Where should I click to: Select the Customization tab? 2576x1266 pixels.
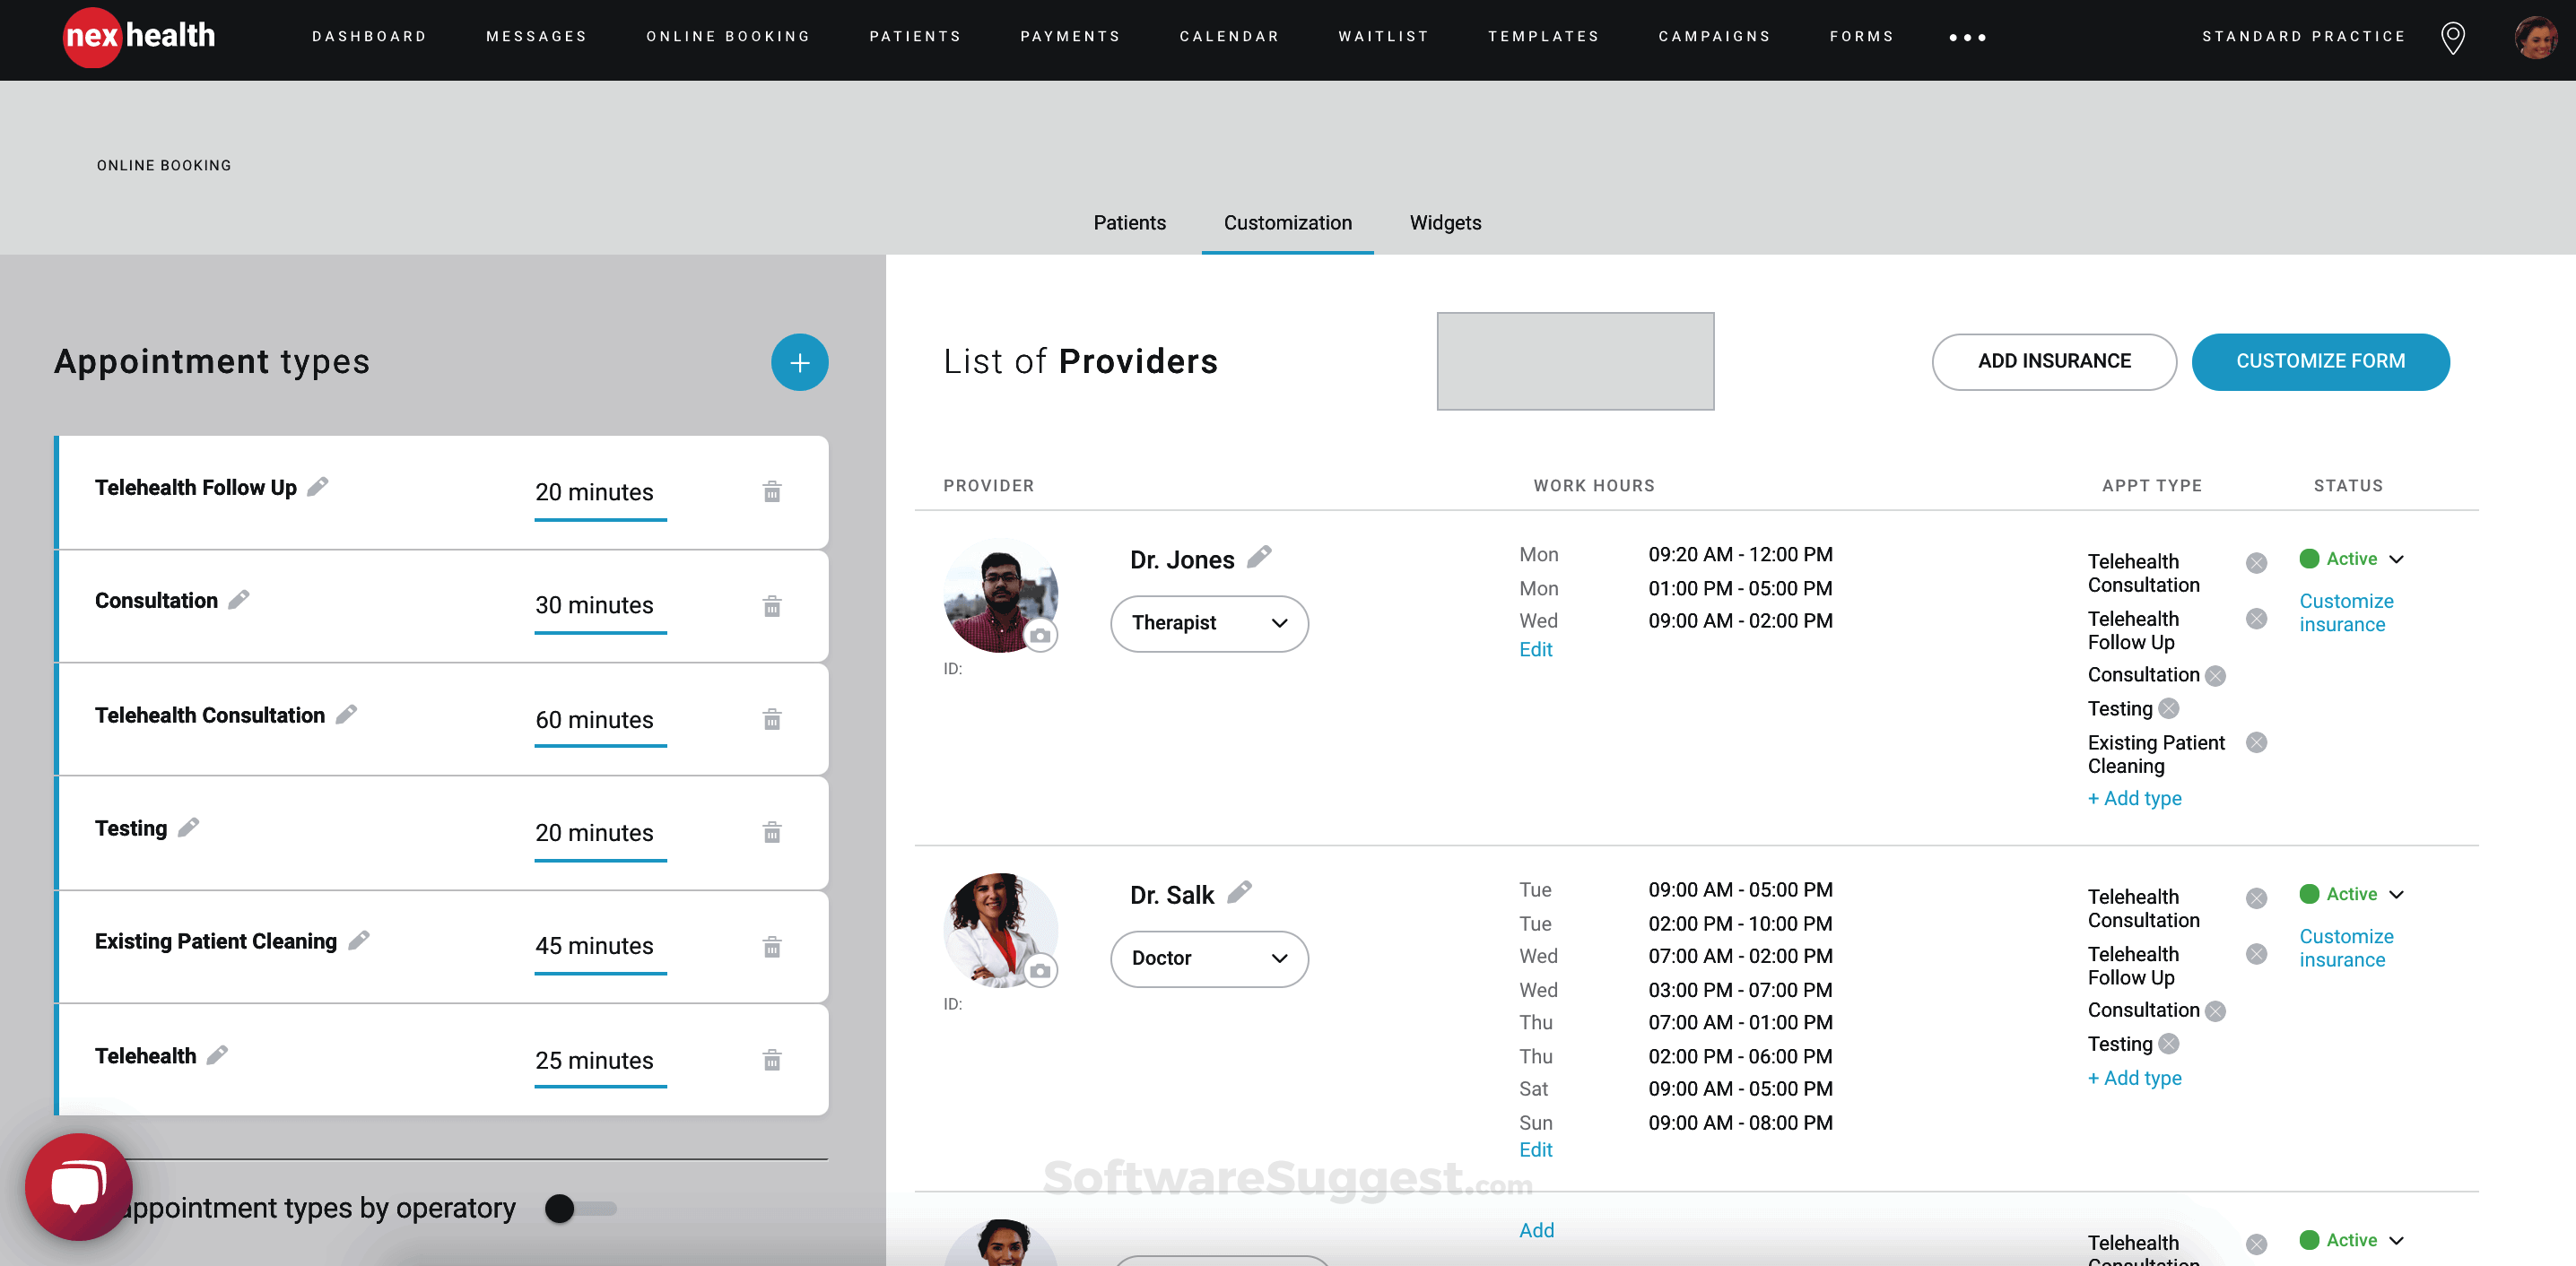[1288, 223]
